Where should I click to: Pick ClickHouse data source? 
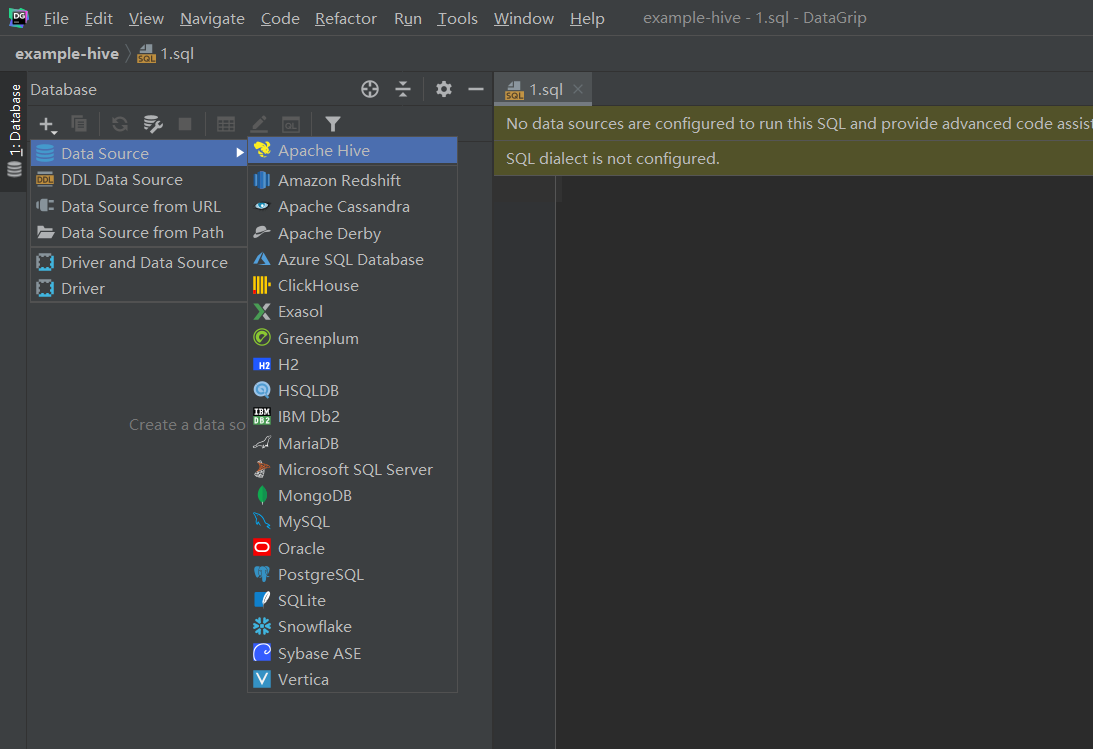(x=353, y=286)
